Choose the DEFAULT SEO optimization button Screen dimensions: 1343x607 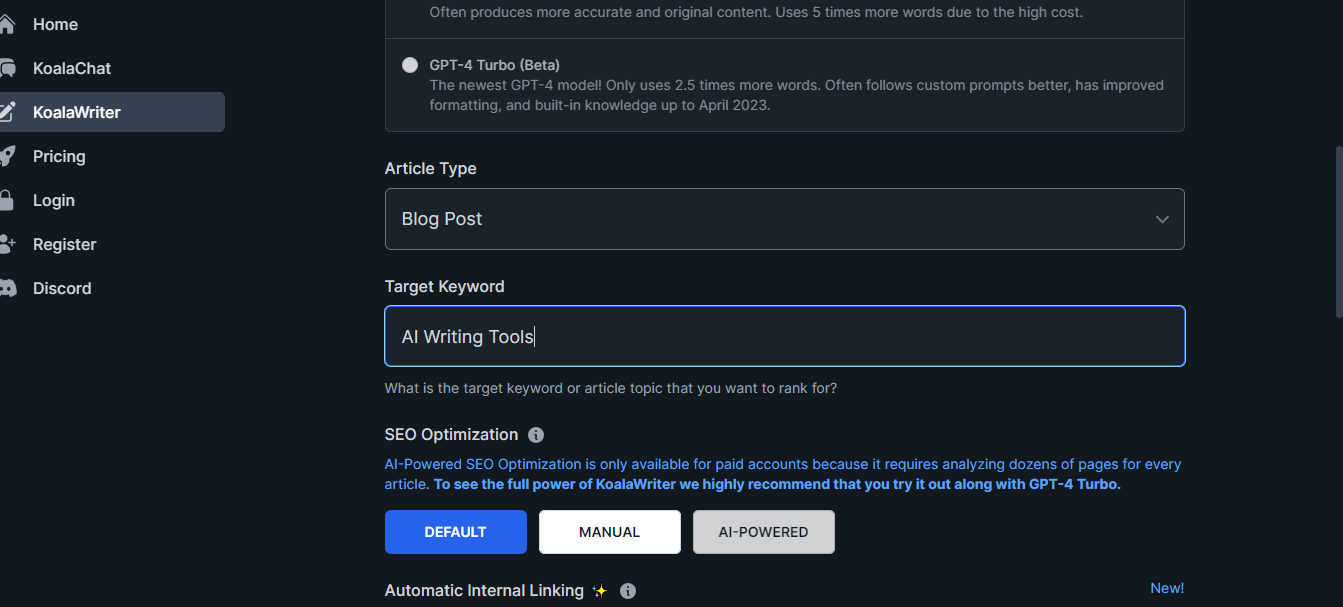coord(456,532)
